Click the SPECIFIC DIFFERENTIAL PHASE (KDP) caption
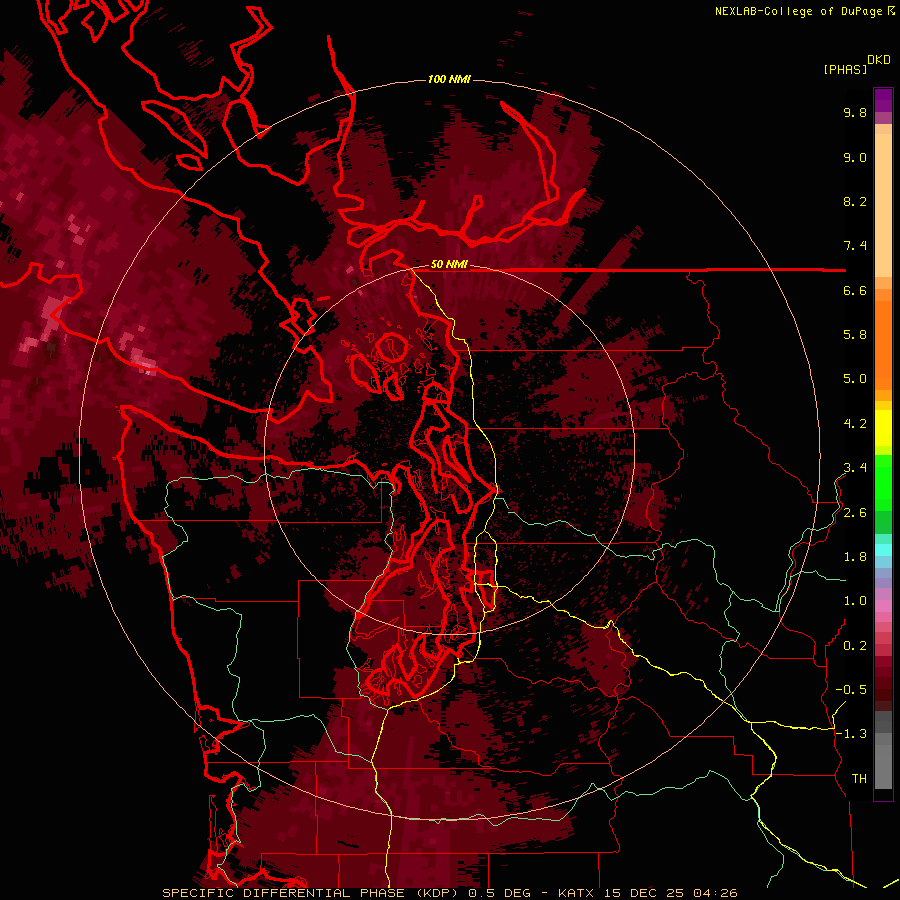The image size is (900, 900). pyautogui.click(x=310, y=893)
